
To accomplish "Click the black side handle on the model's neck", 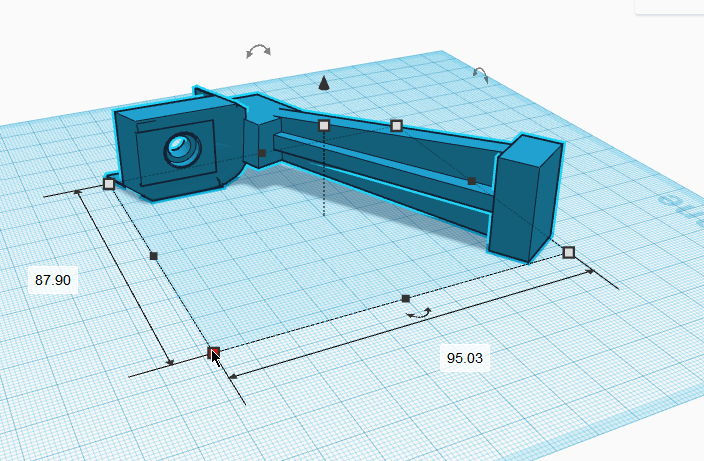I will click(262, 153).
